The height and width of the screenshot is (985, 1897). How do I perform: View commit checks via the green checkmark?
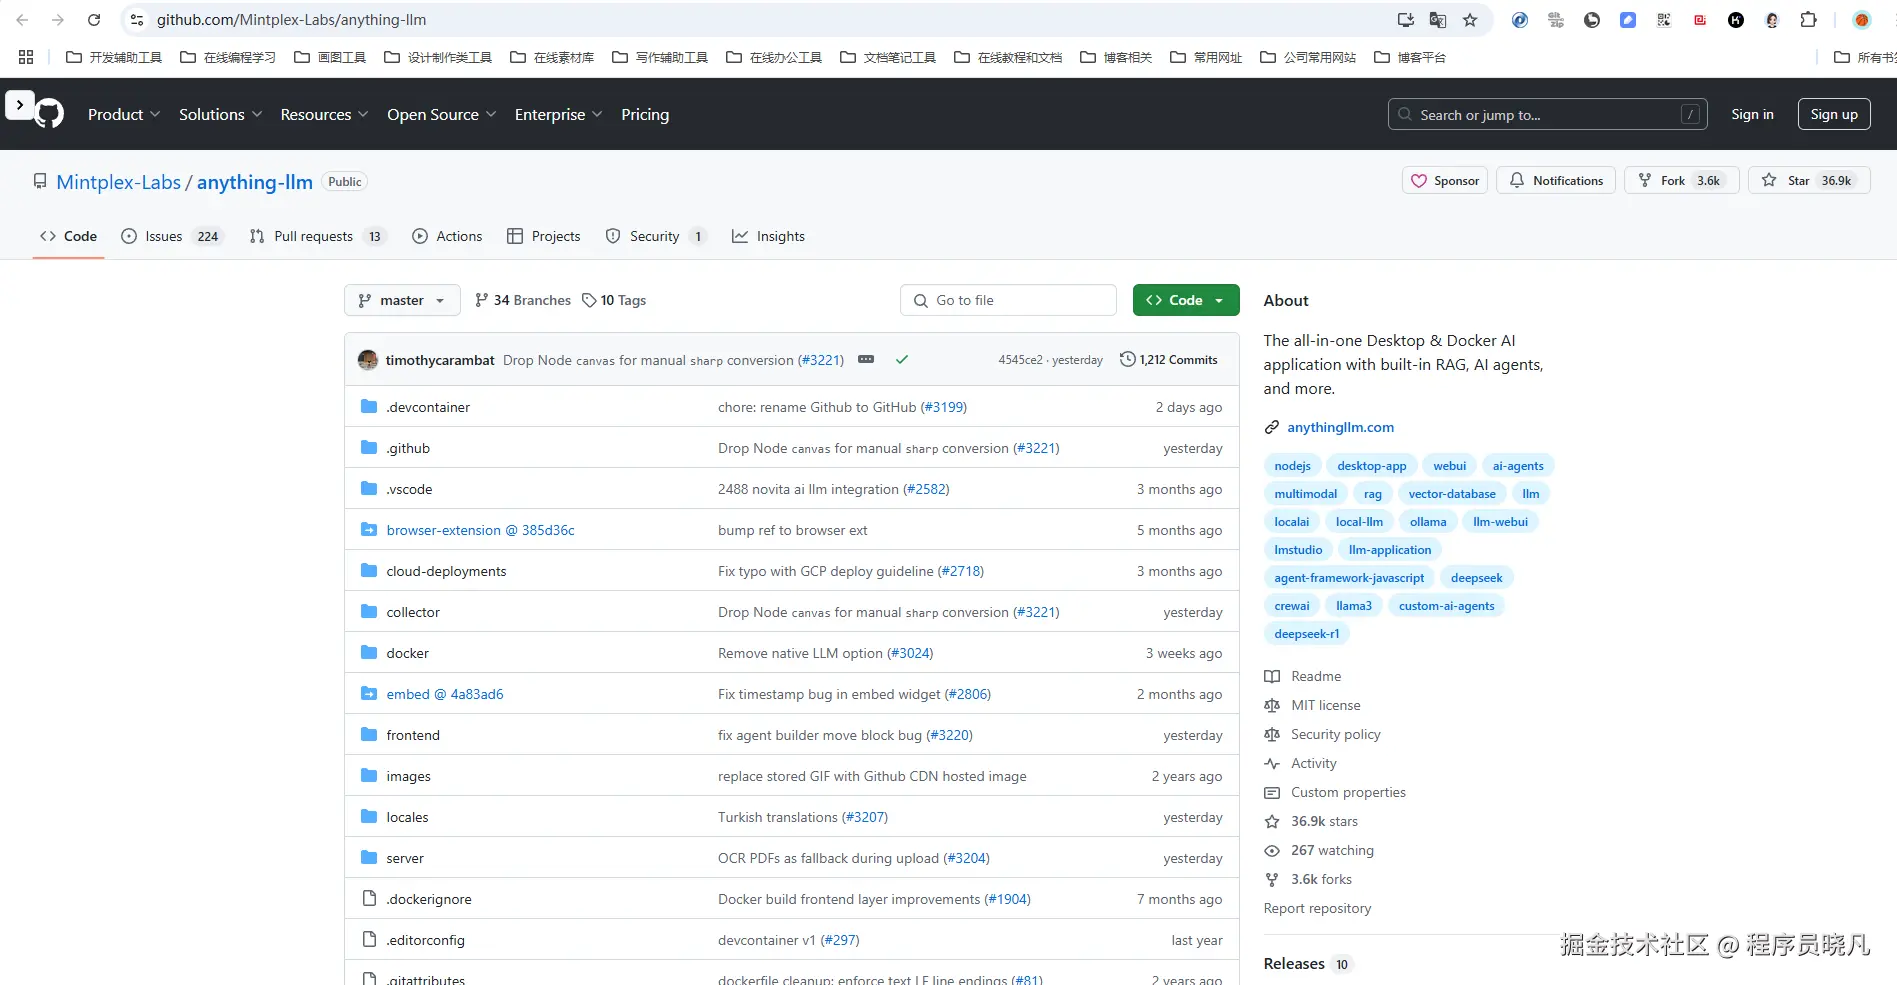[902, 359]
